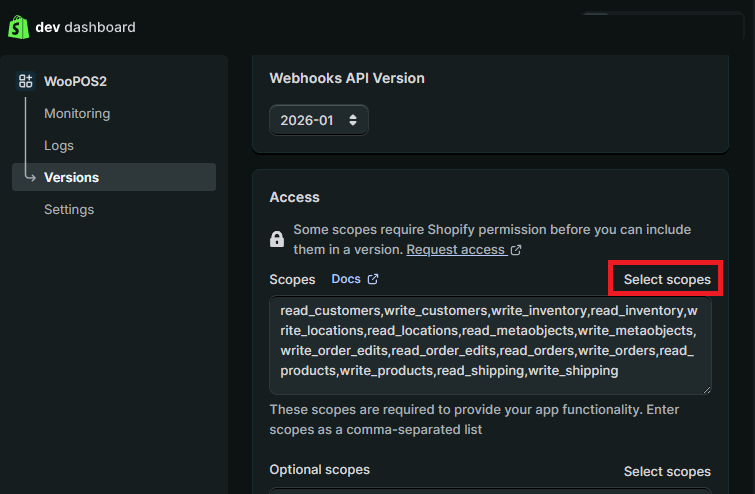Click the Shopify bag logo
755x494 pixels.
pyautogui.click(x=18, y=27)
